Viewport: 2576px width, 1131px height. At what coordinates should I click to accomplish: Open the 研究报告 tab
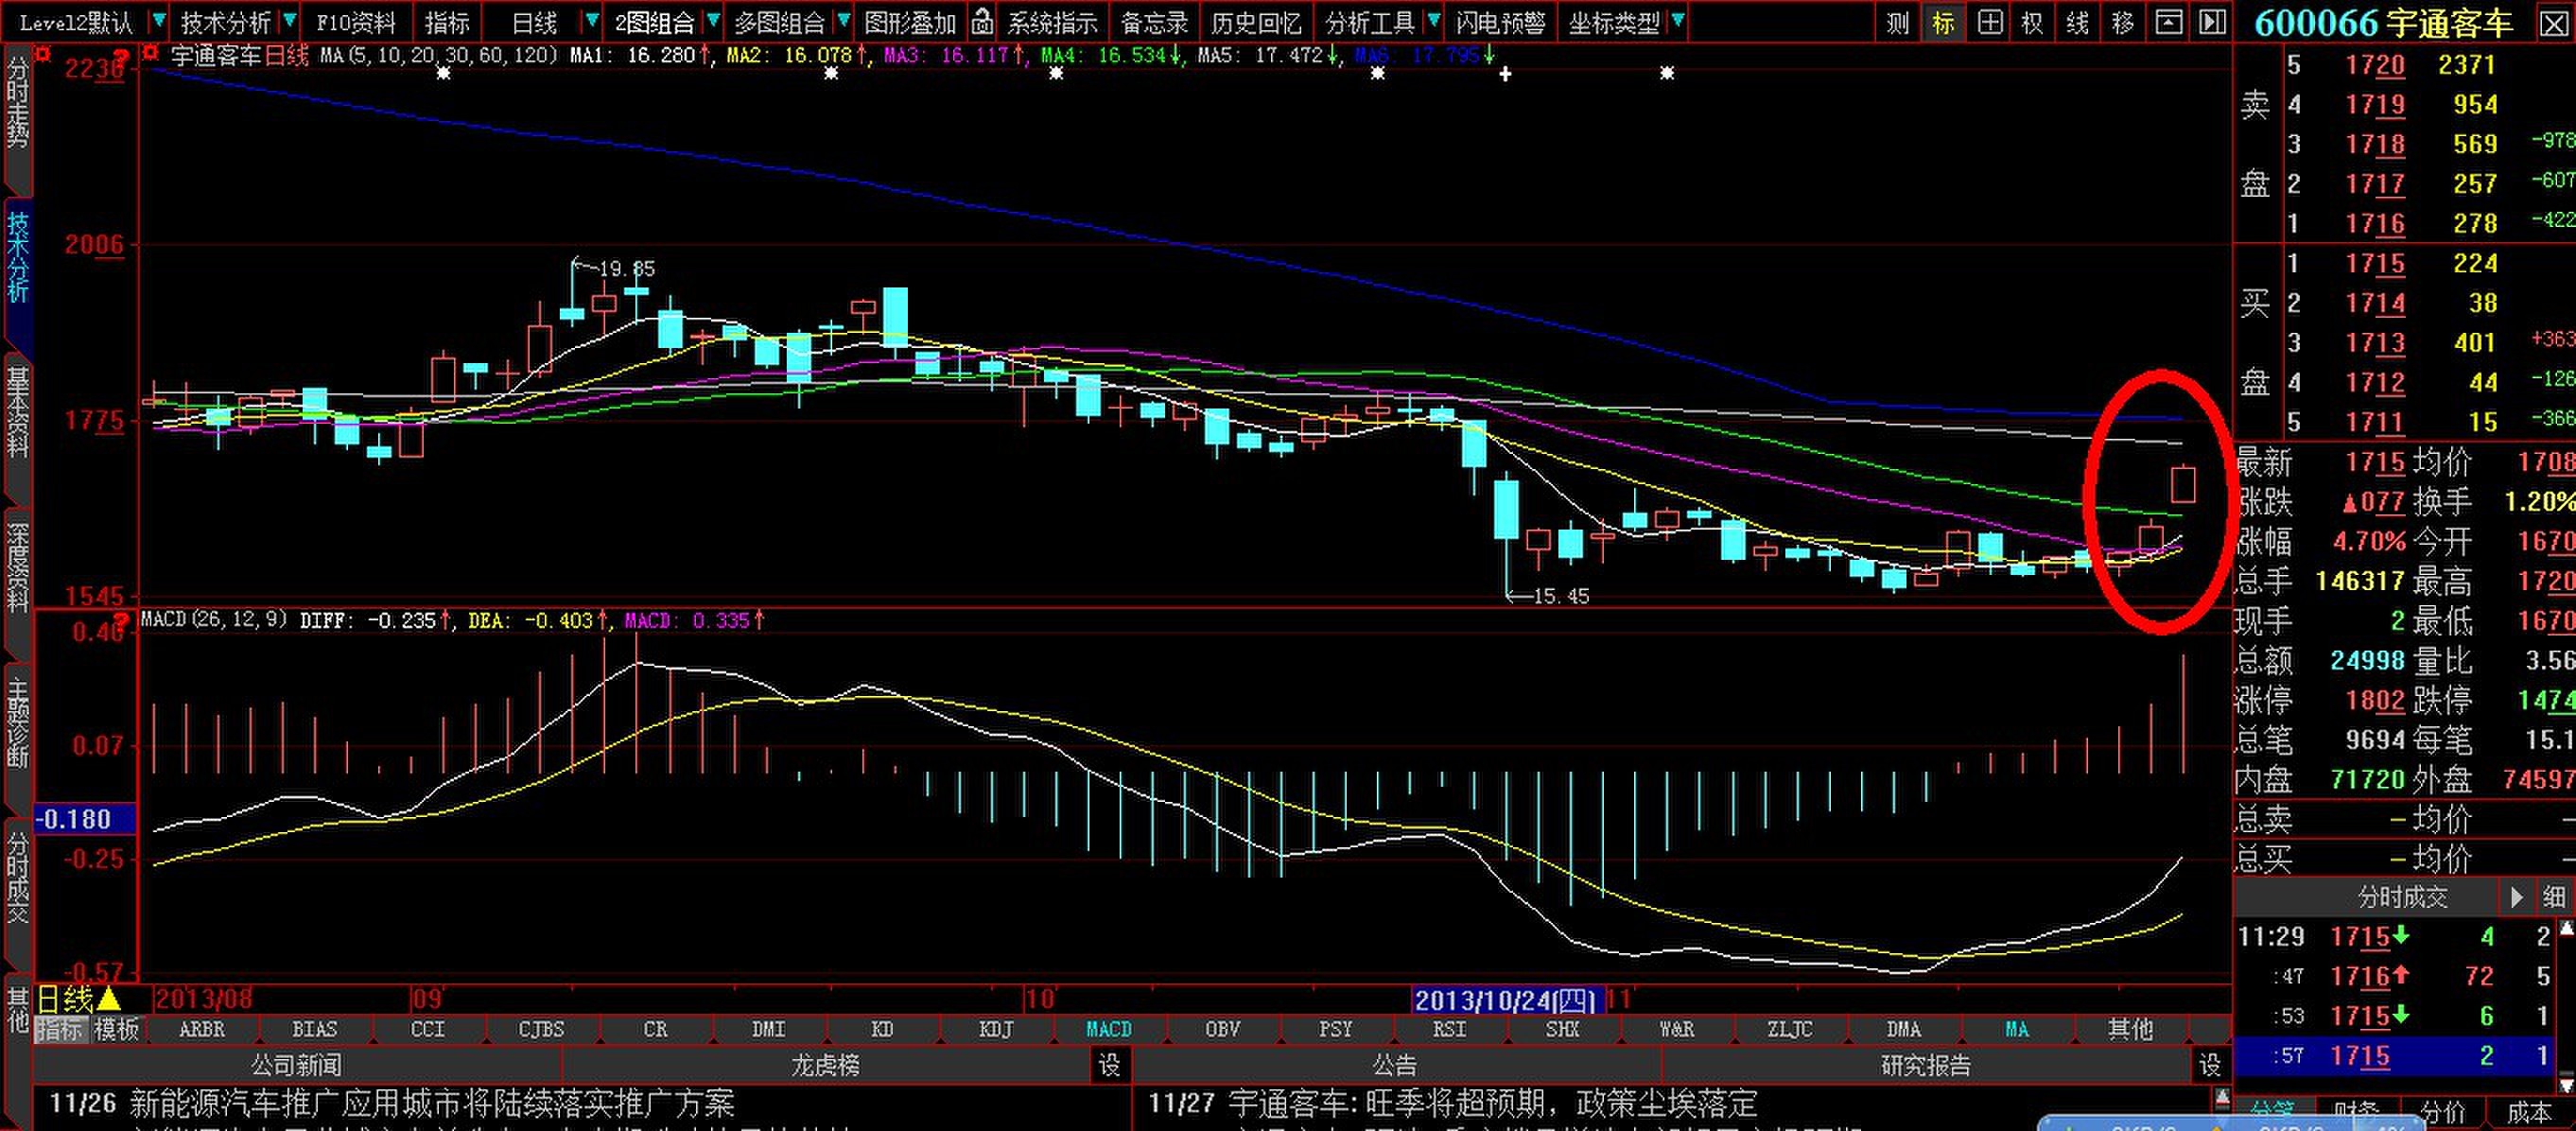(x=1926, y=1065)
